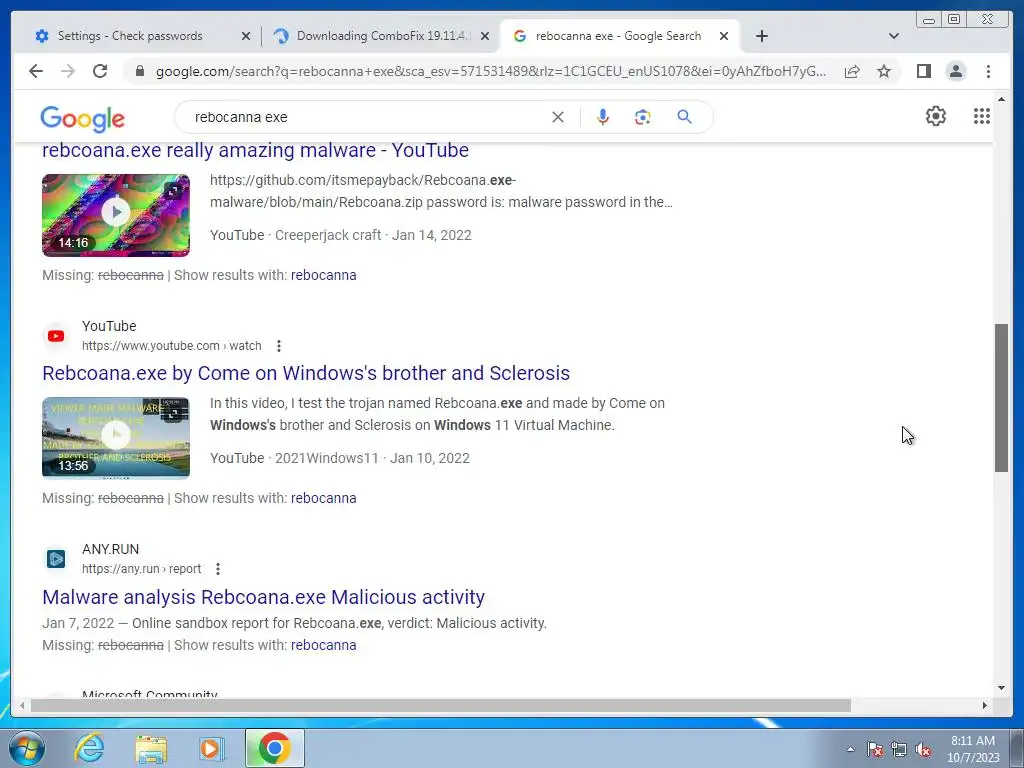The image size is (1024, 768).
Task: Open network tray icon
Action: 899,749
